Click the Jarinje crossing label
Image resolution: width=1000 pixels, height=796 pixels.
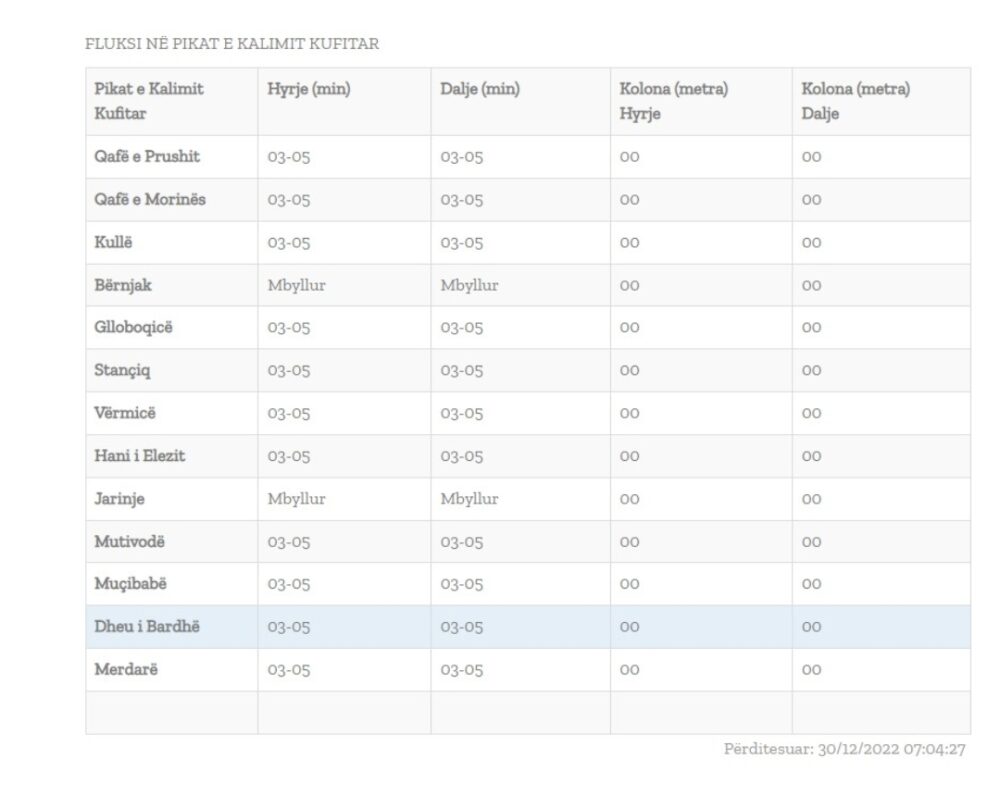(x=120, y=499)
